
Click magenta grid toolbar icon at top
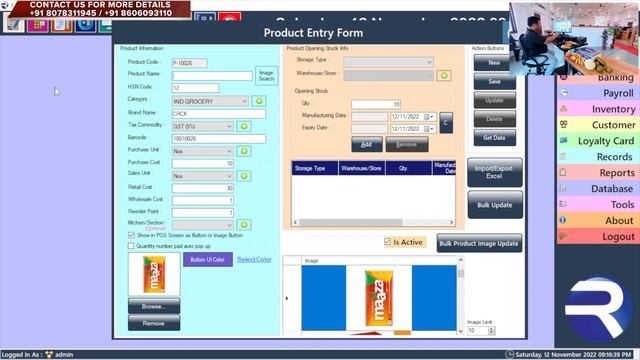pyautogui.click(x=38, y=25)
